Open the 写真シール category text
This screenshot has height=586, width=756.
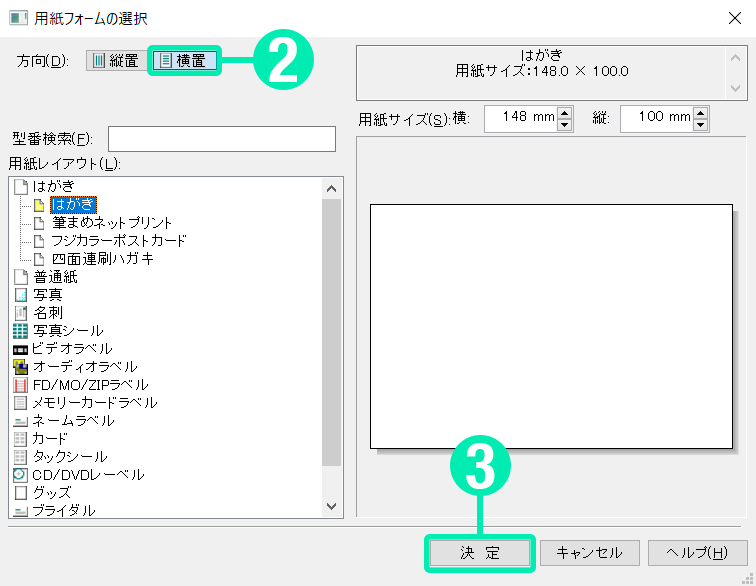[x=68, y=331]
